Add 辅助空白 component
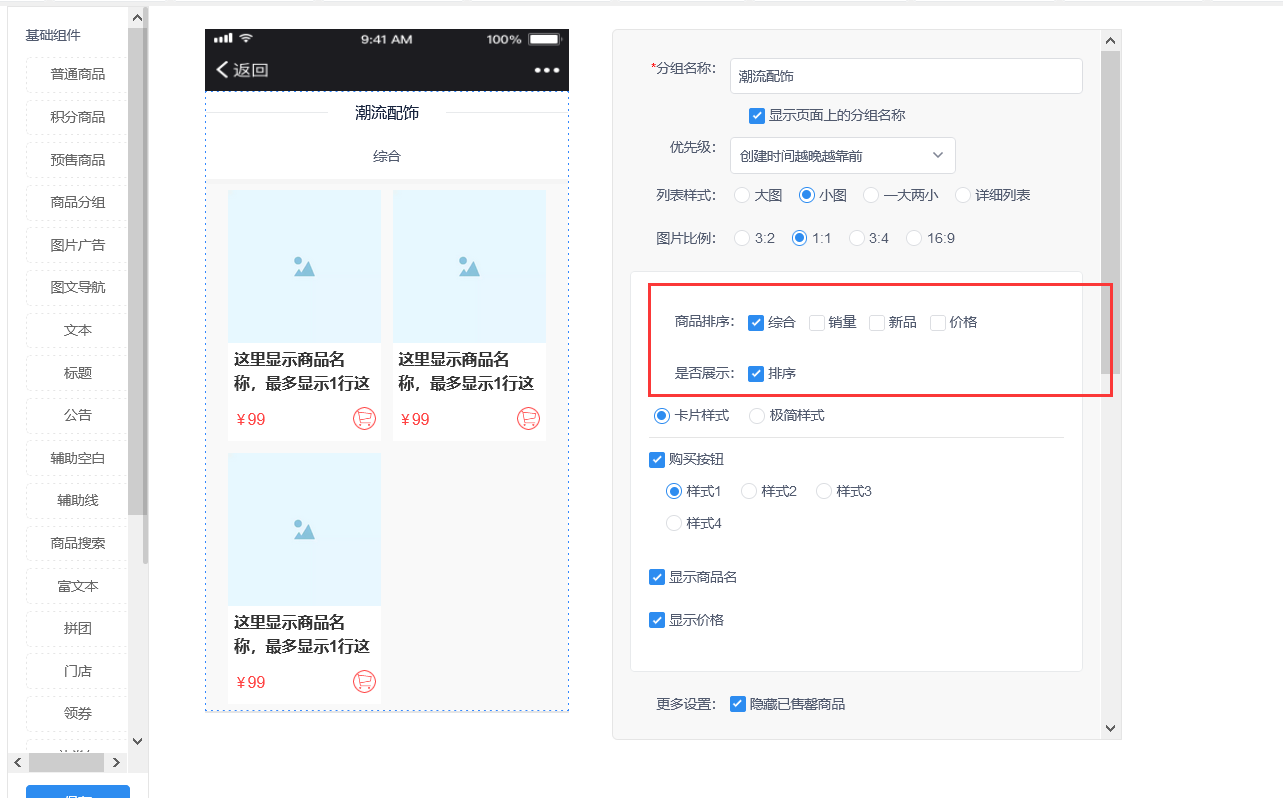The height and width of the screenshot is (798, 1283). [77, 458]
